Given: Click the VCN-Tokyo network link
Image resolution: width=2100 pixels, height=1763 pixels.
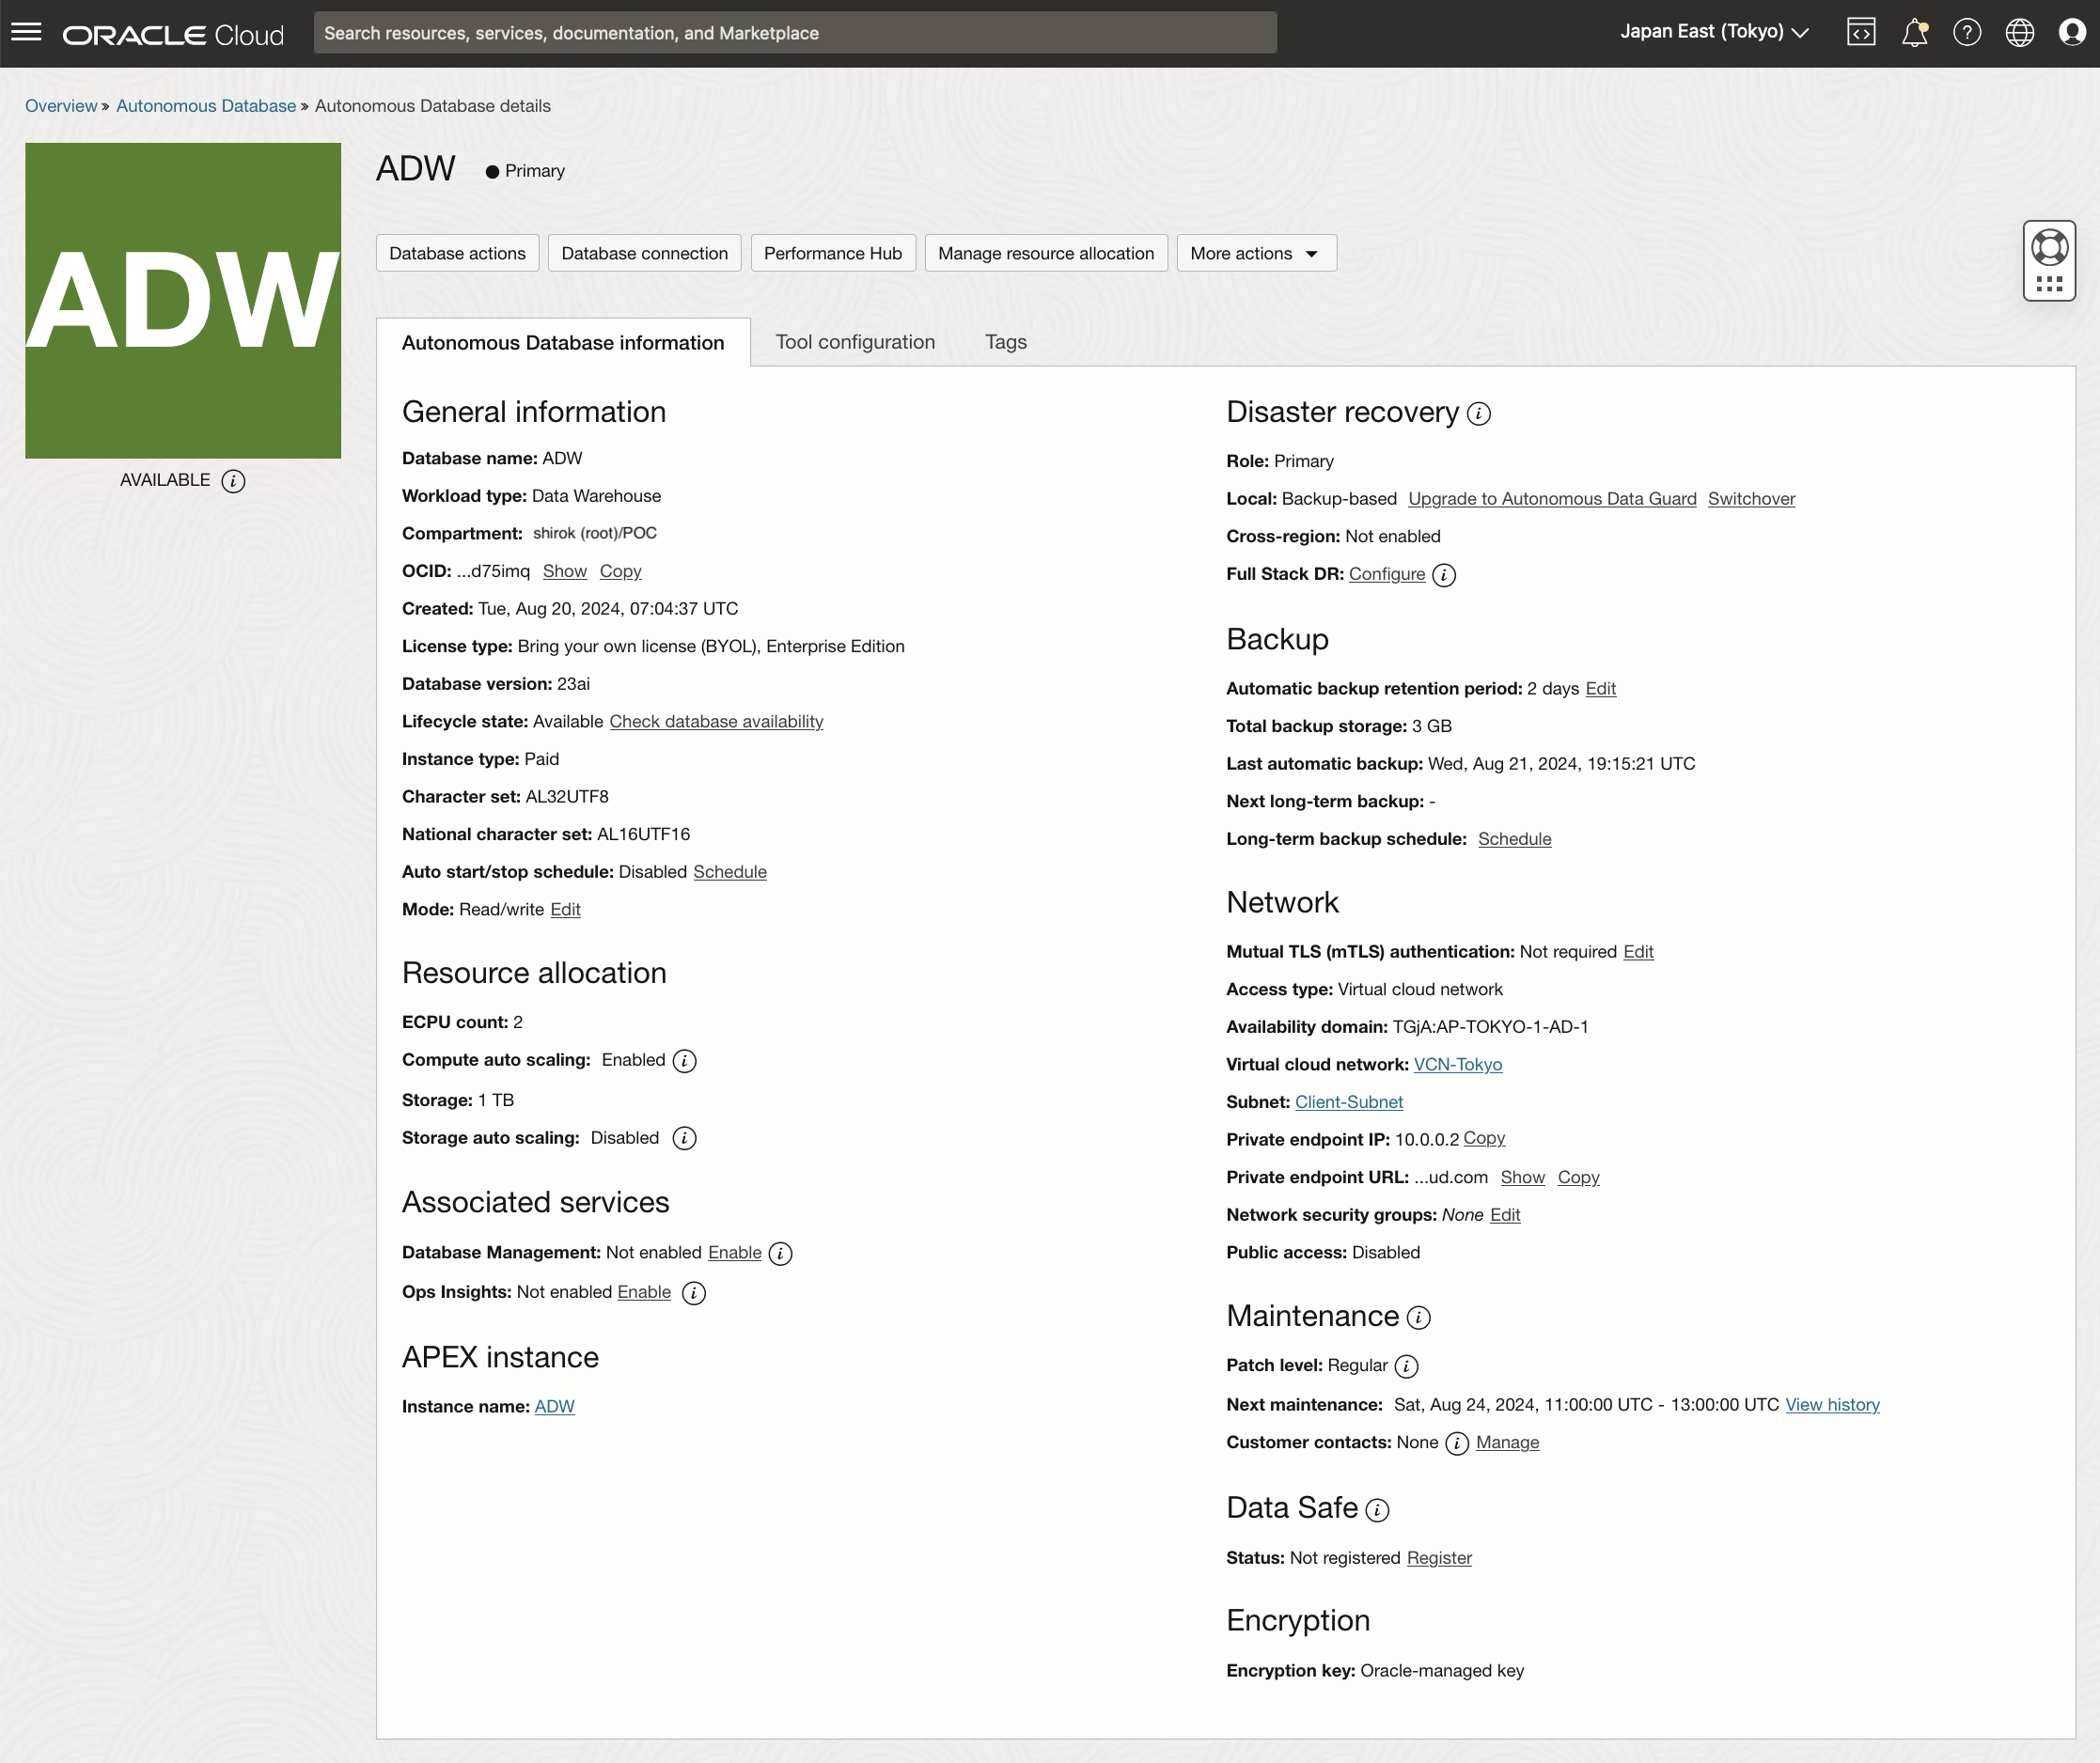Looking at the screenshot, I should click(x=1457, y=1064).
